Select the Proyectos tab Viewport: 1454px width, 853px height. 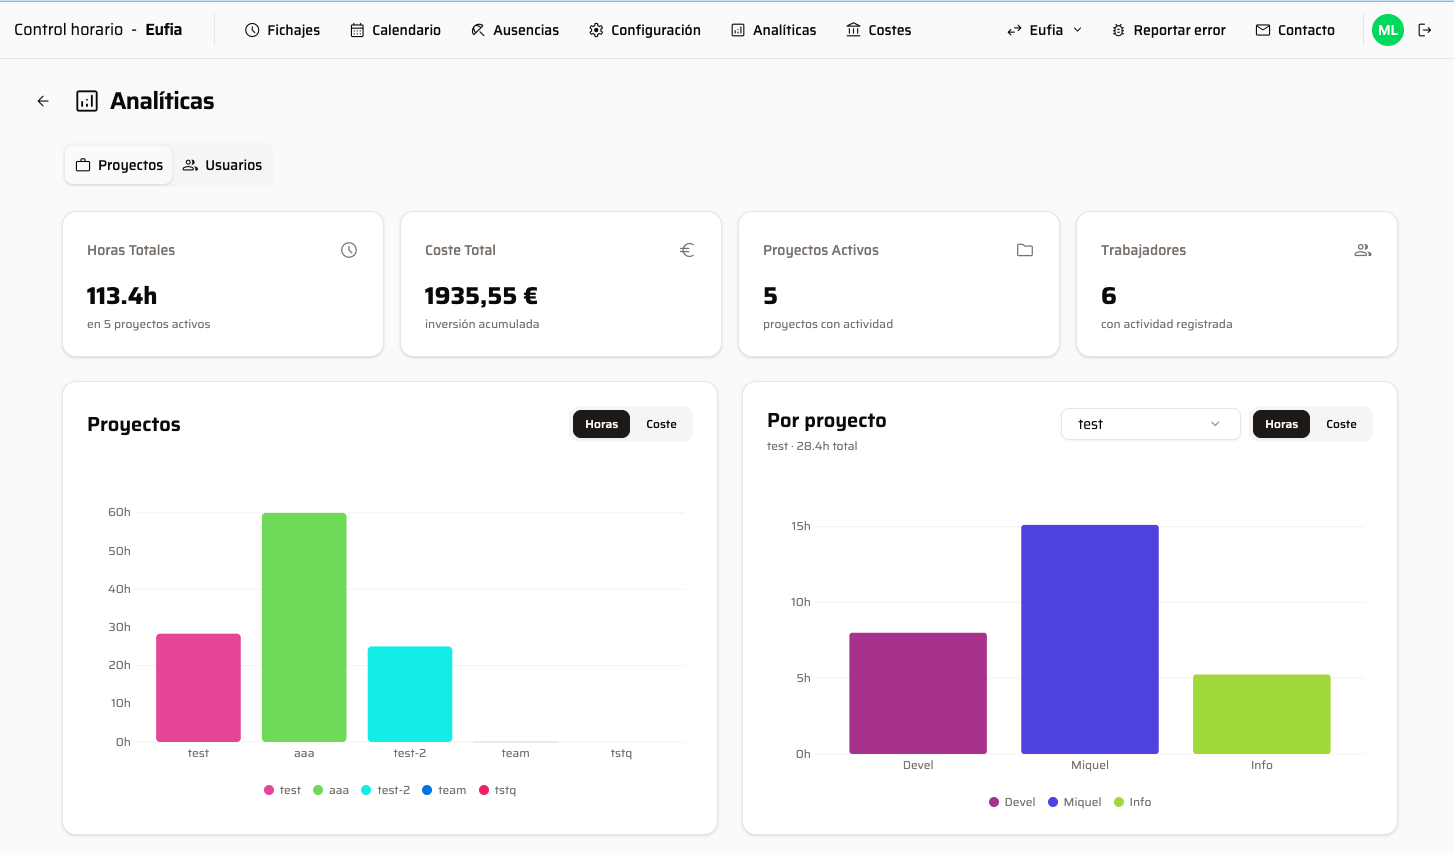[118, 165]
